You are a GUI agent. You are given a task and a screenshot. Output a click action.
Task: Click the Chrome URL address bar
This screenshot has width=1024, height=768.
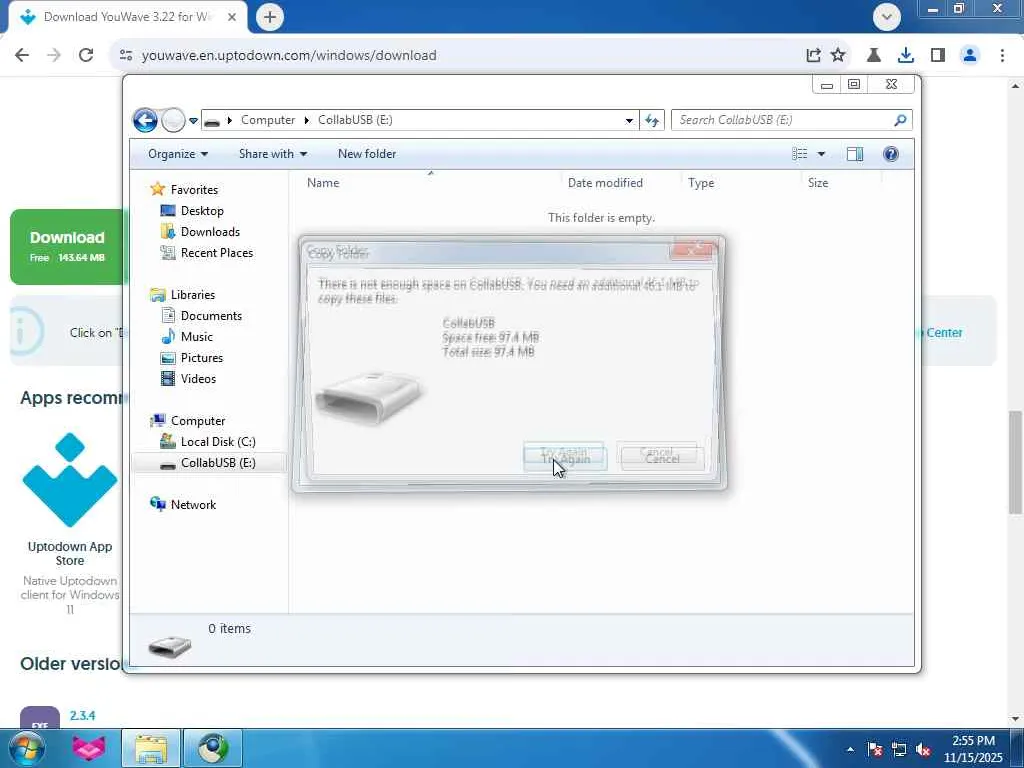pos(457,56)
